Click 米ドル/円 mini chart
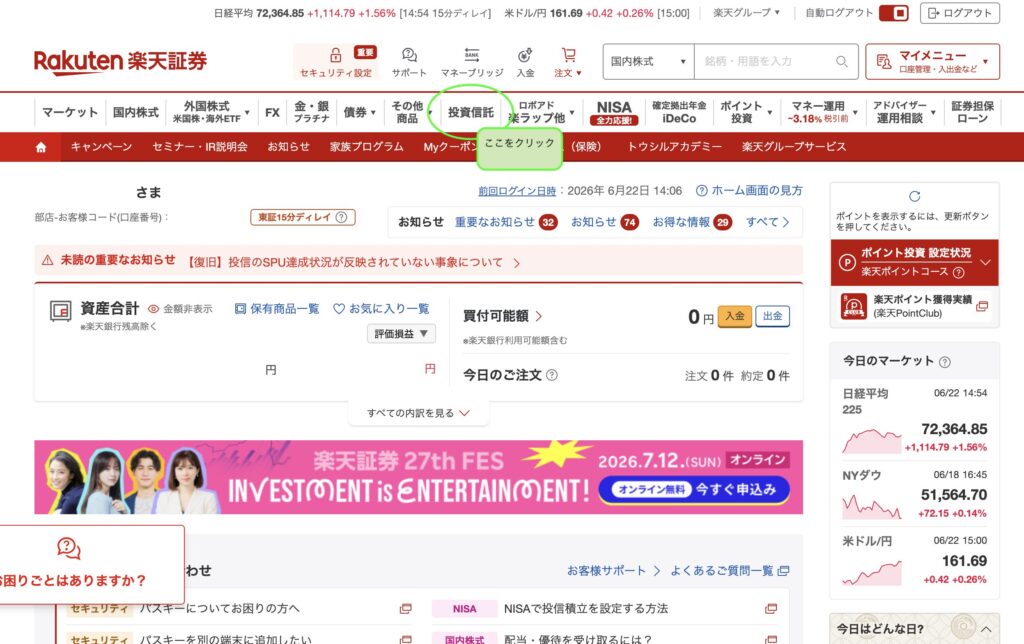 pyautogui.click(x=872, y=573)
